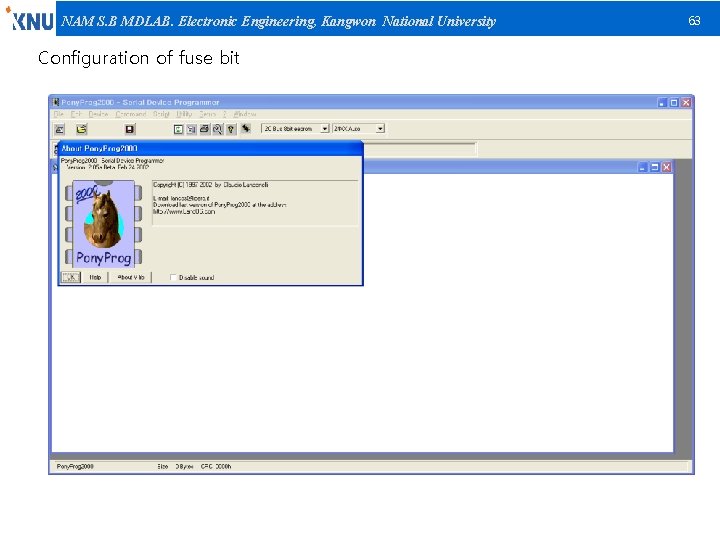This screenshot has height=540, width=720.
Task: Click the Copyright line in About dialog
Action: [x=211, y=185]
